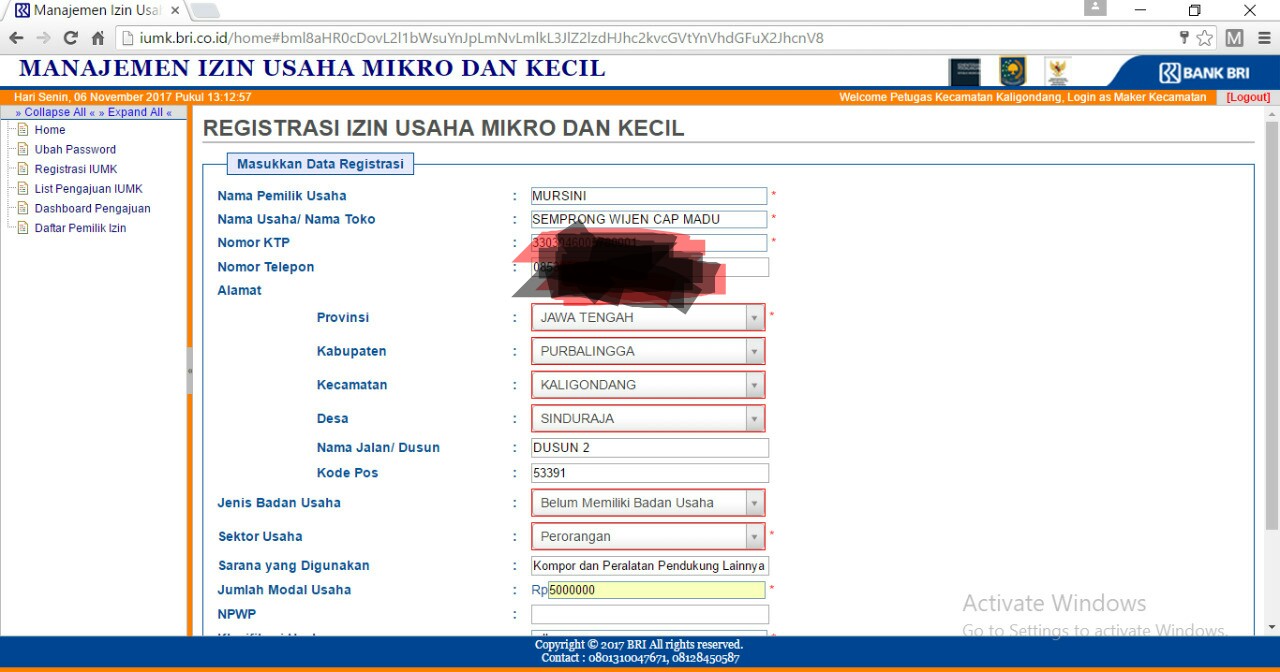Bookmark this page with the star icon
Screen dimensions: 1280x672
1205,38
